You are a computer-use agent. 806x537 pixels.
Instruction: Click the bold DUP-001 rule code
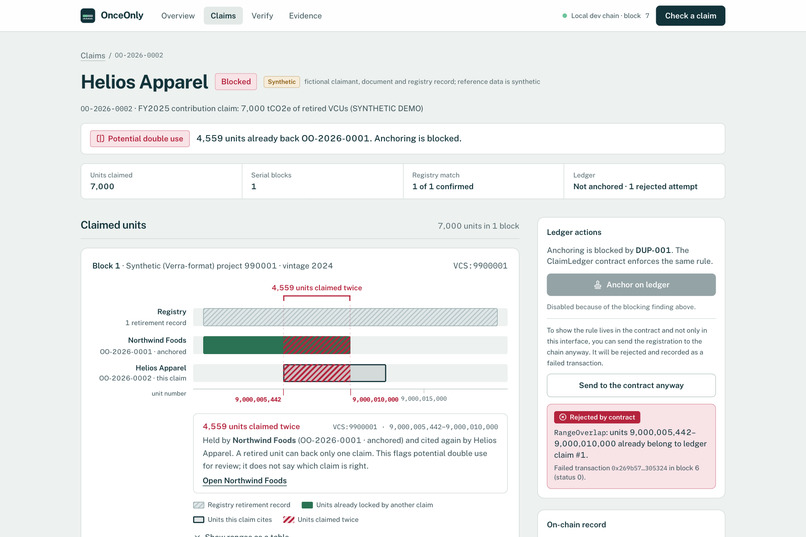(x=653, y=250)
